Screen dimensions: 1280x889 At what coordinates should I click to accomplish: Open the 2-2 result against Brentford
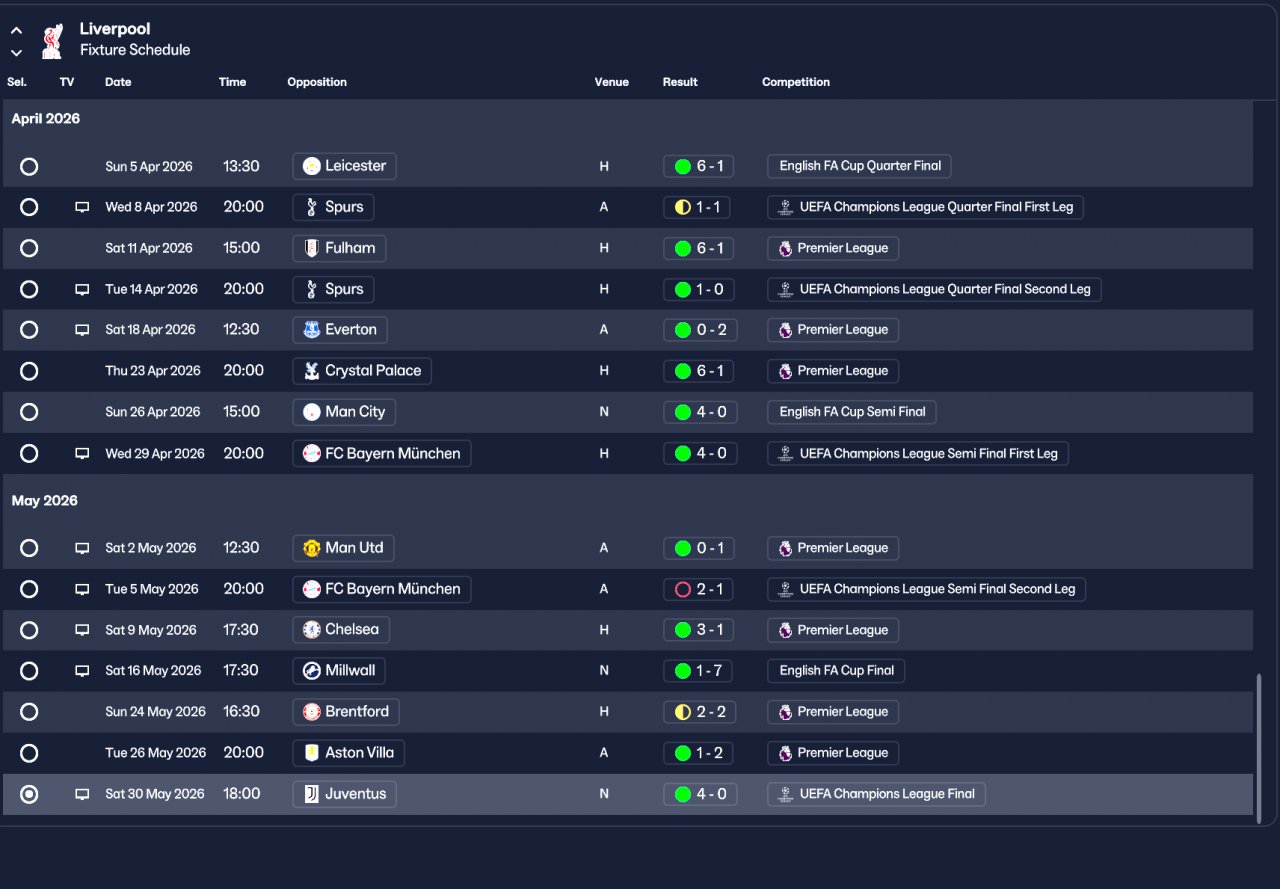700,712
